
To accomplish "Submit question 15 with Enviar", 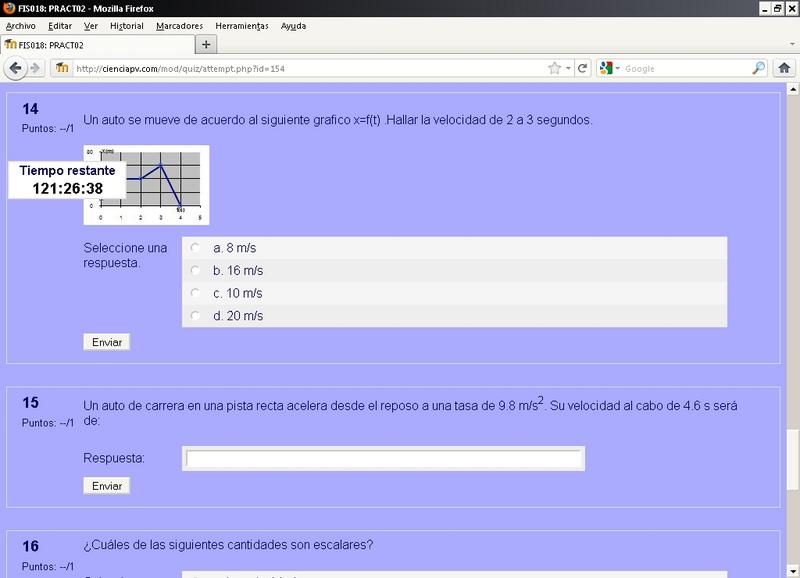I will [x=107, y=486].
